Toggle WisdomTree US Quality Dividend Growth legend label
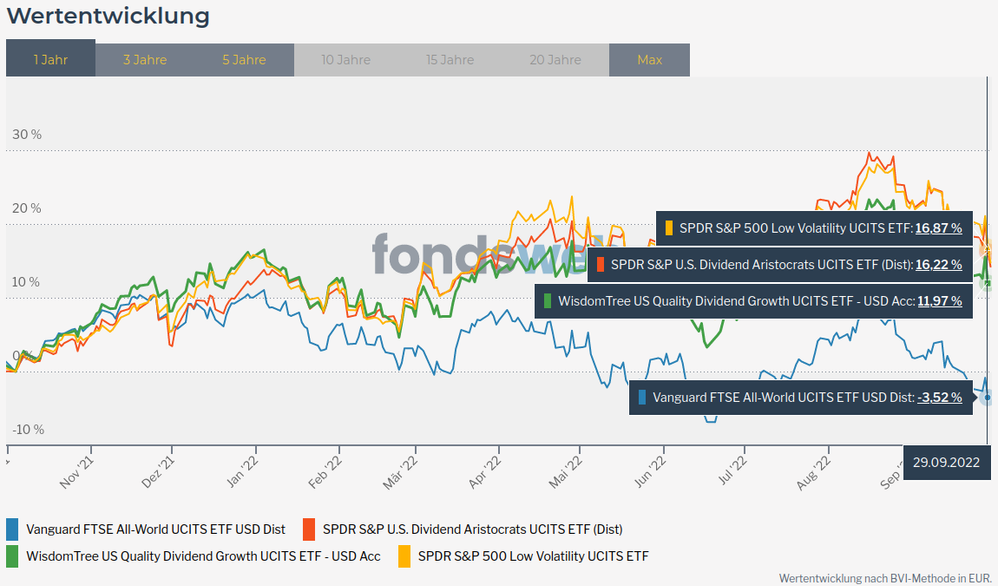This screenshot has width=998, height=586. (x=203, y=555)
